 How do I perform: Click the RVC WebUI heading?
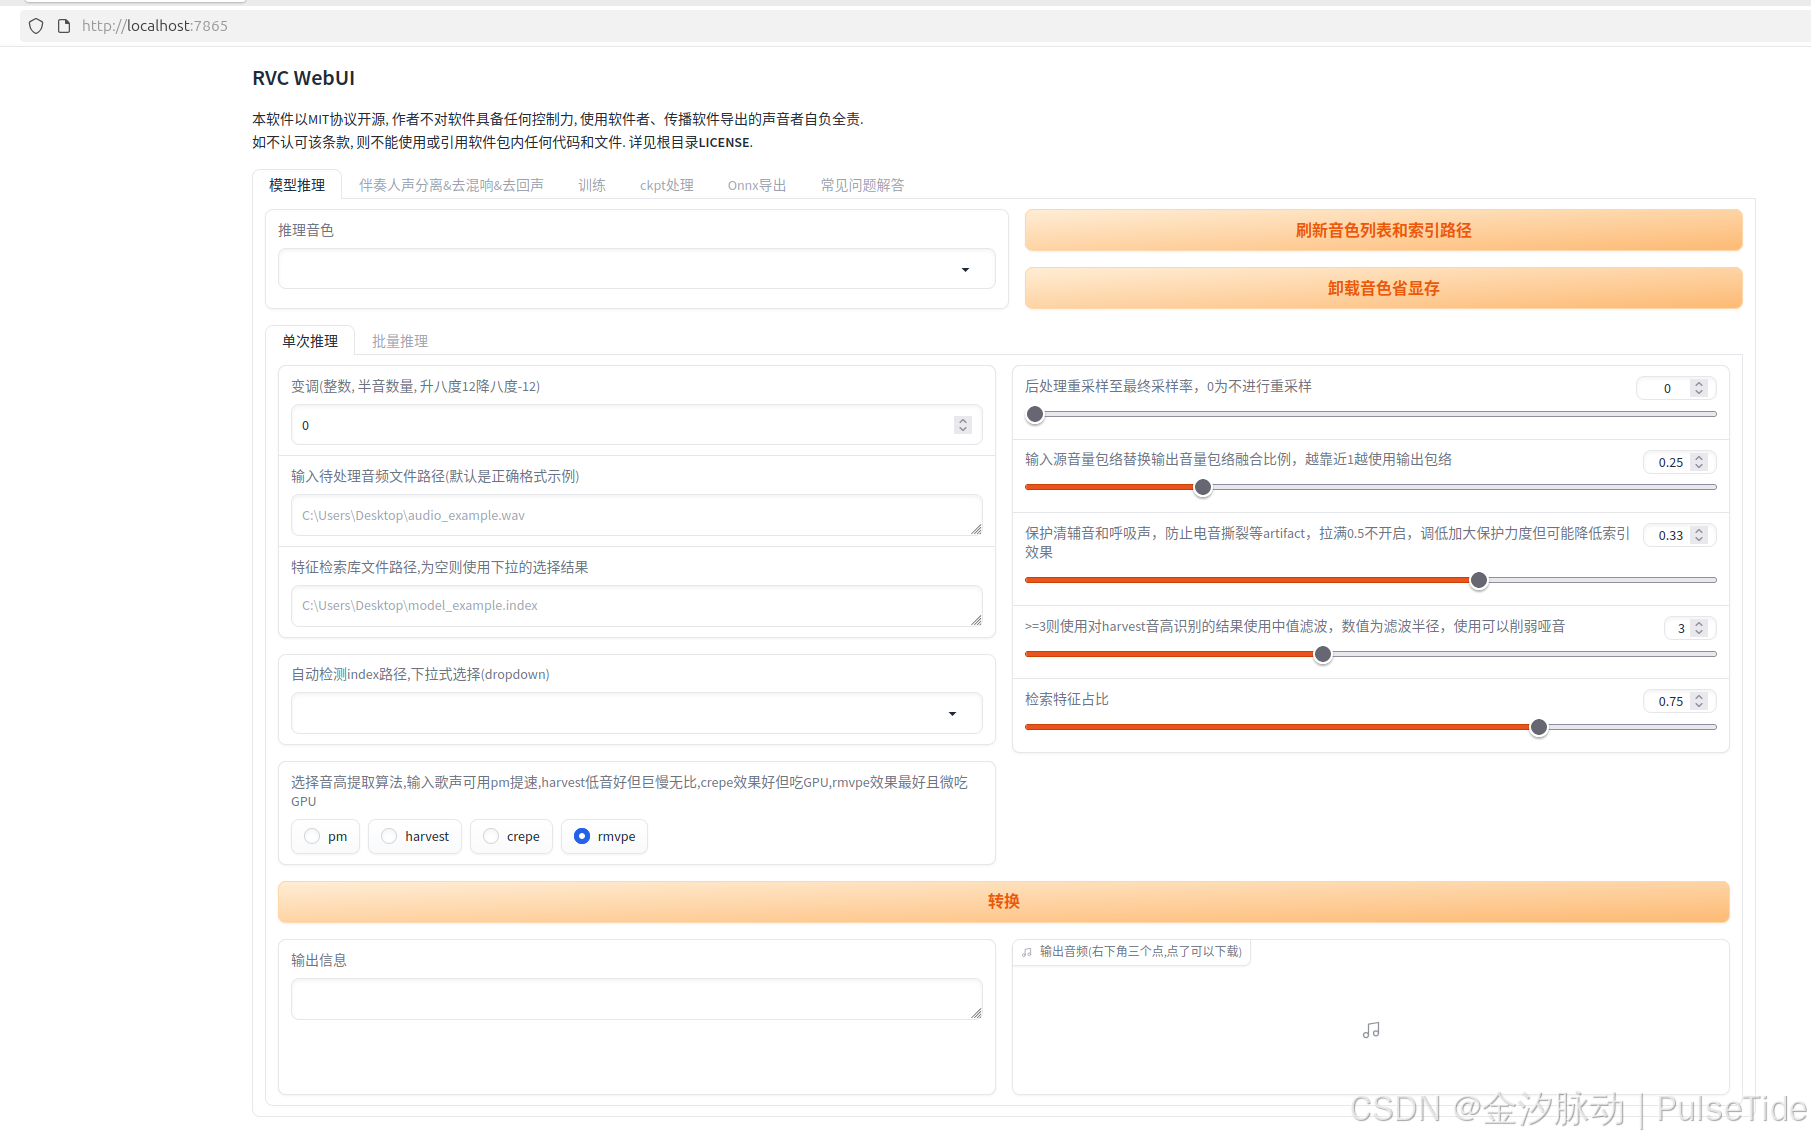303,78
